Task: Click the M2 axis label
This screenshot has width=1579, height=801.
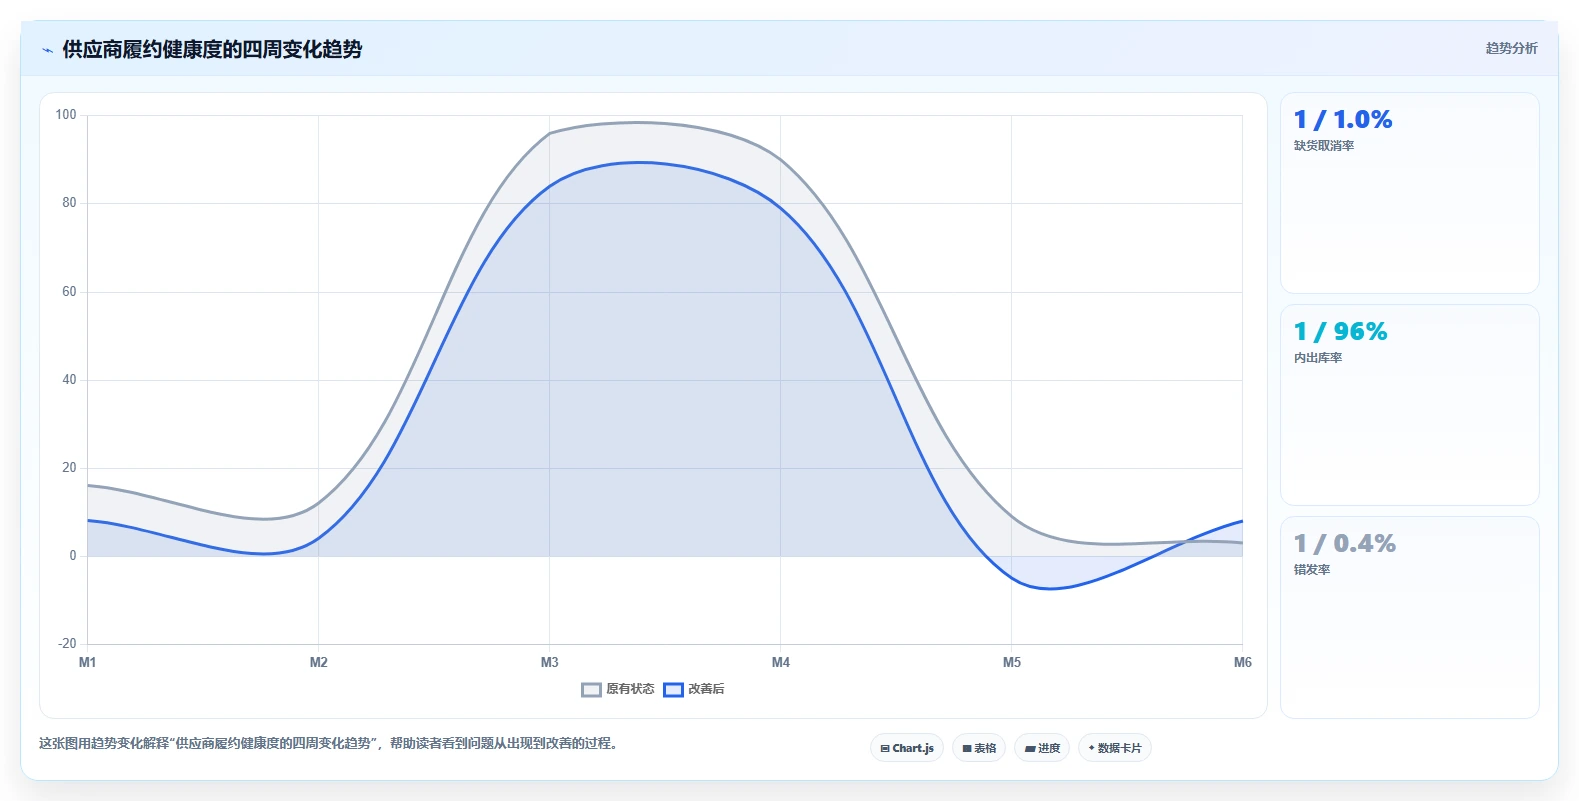Action: pos(318,662)
